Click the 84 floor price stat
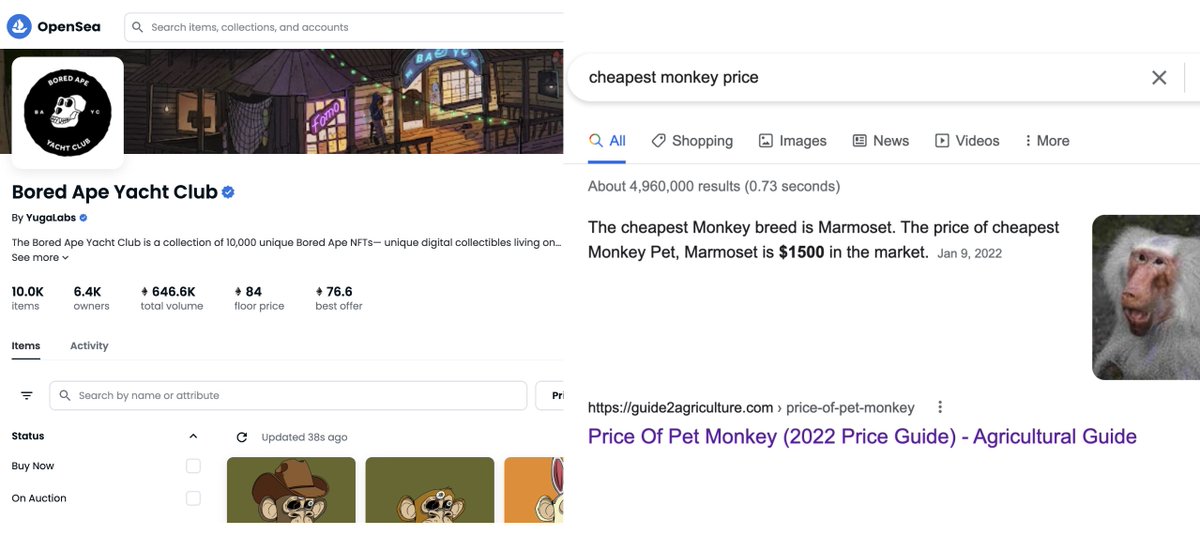1200x535 pixels. point(259,298)
